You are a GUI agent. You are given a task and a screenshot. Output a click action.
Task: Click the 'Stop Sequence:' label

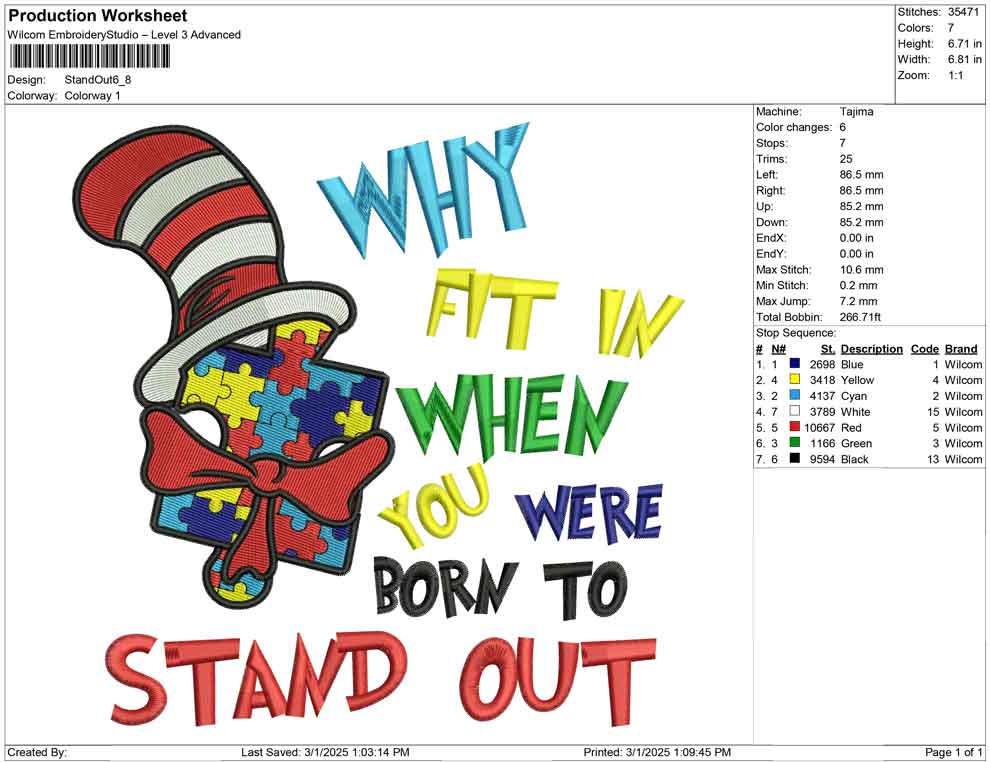click(x=796, y=333)
